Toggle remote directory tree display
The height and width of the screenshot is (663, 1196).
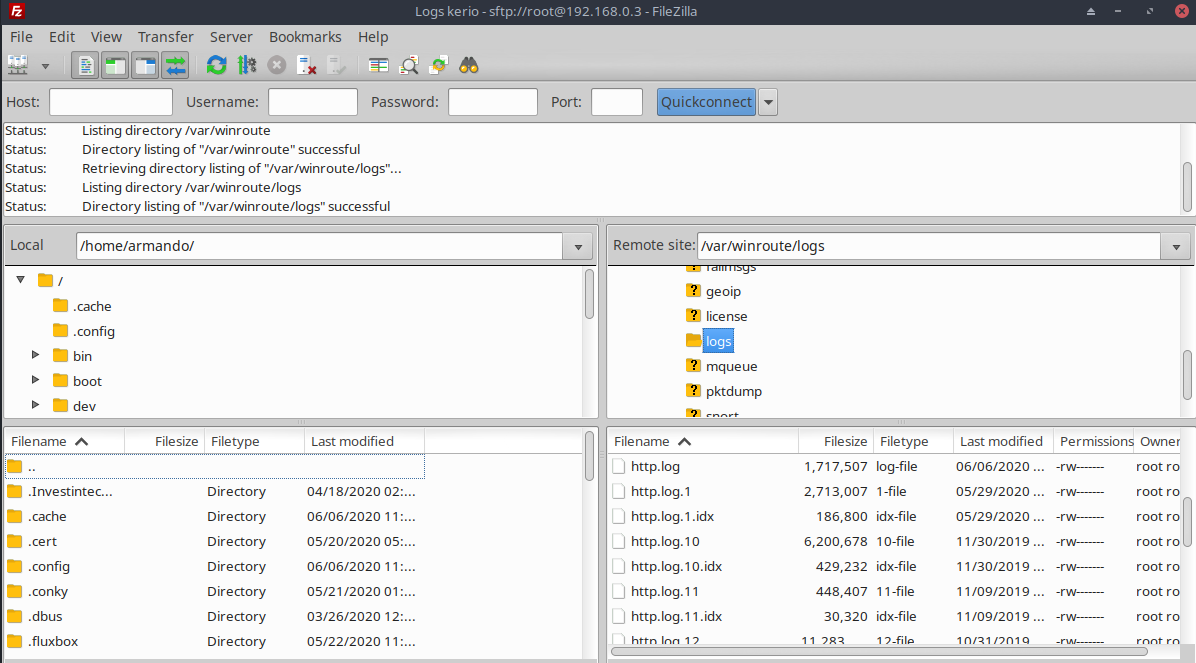[145, 66]
